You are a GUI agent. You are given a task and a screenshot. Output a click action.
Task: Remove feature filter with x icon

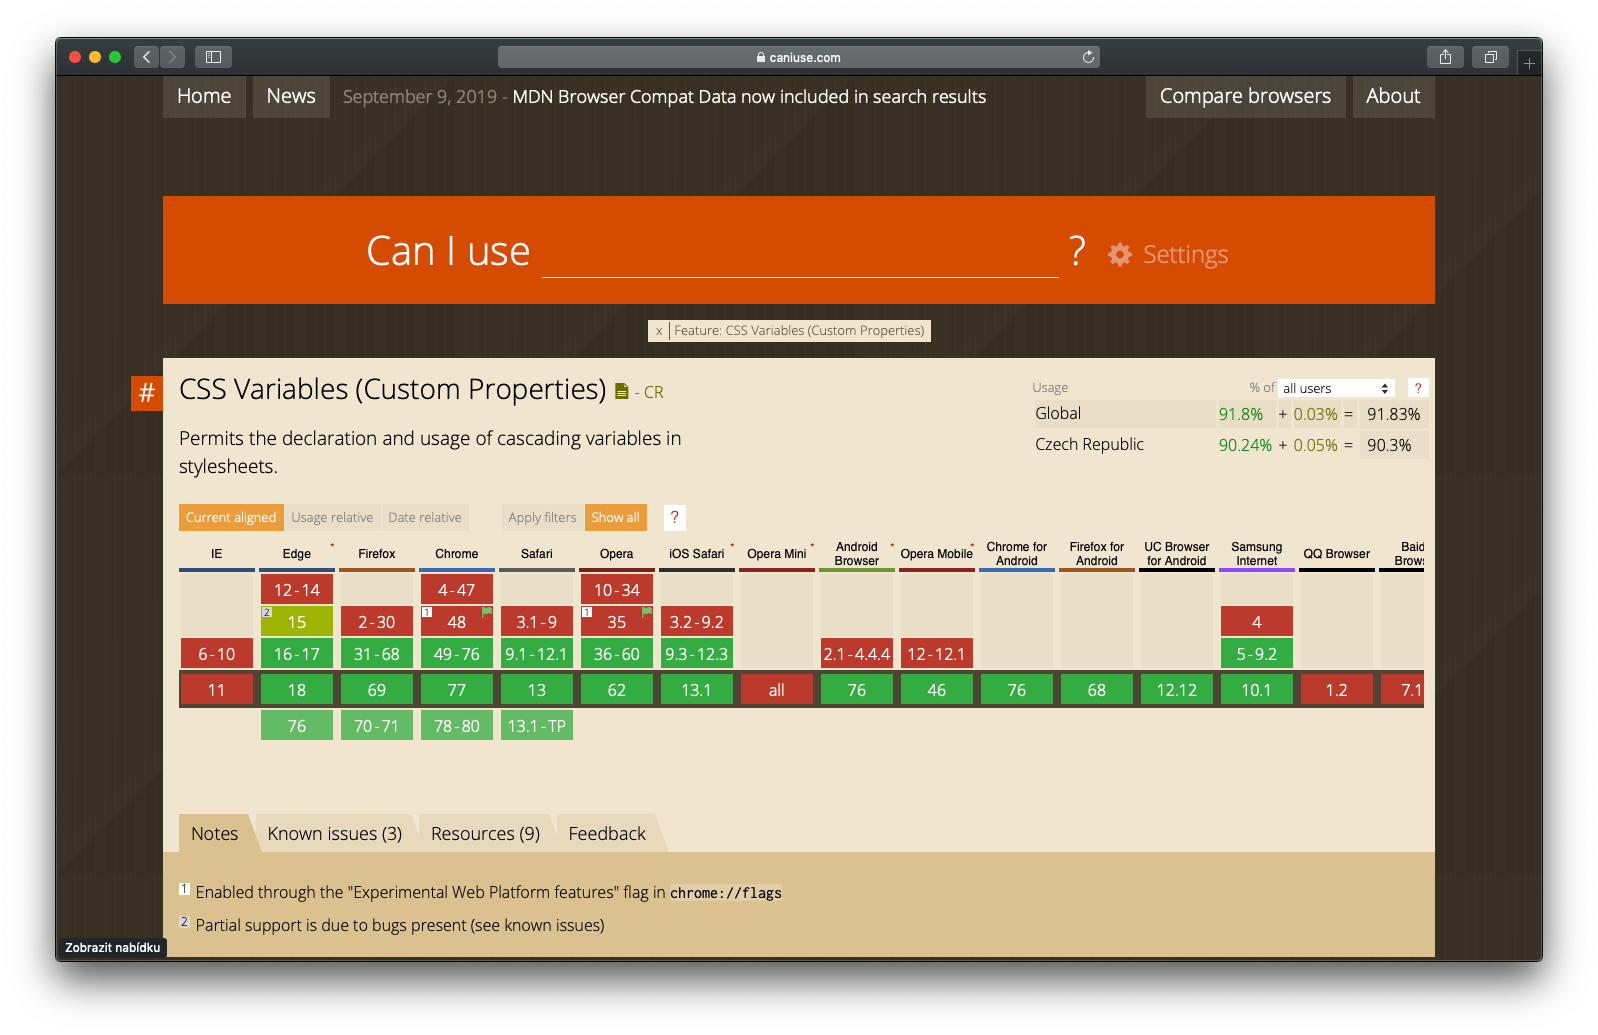[659, 331]
